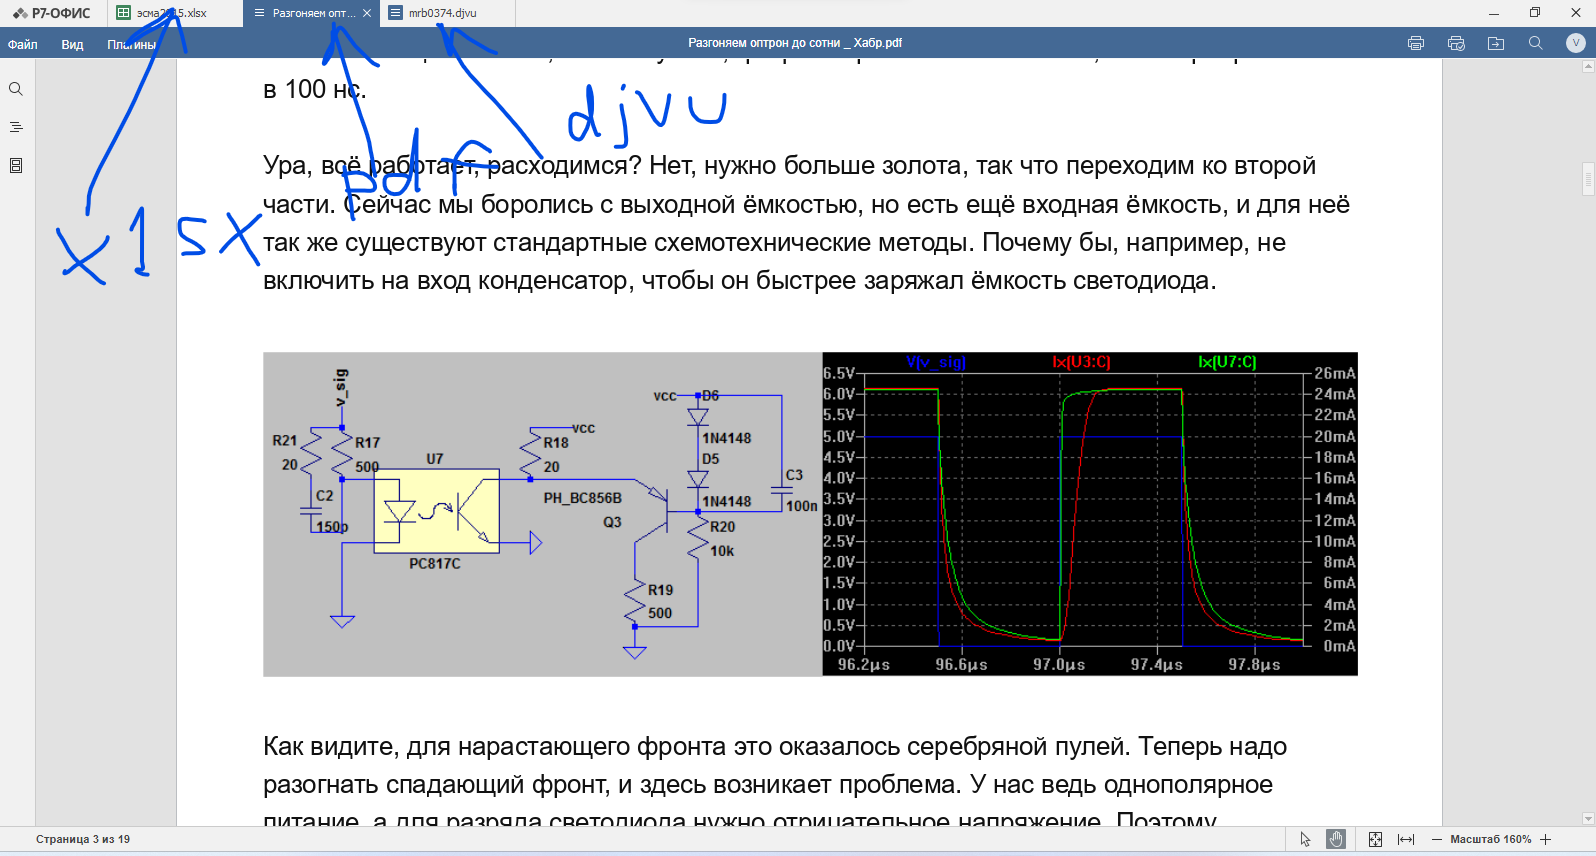Screen dimensions: 1596x856
Task: Click the oscilloscope waveform plot image
Action: click(x=1090, y=514)
